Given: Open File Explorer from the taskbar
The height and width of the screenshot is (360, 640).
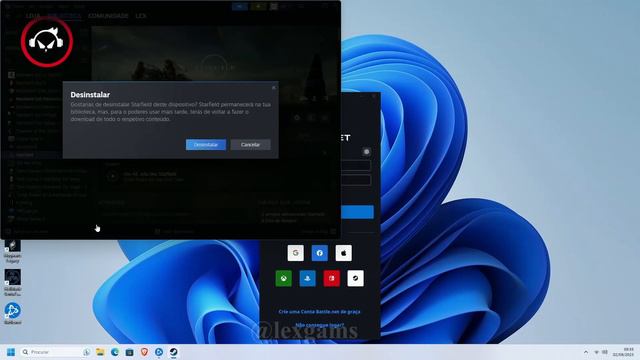Looking at the screenshot, I should tap(100, 352).
